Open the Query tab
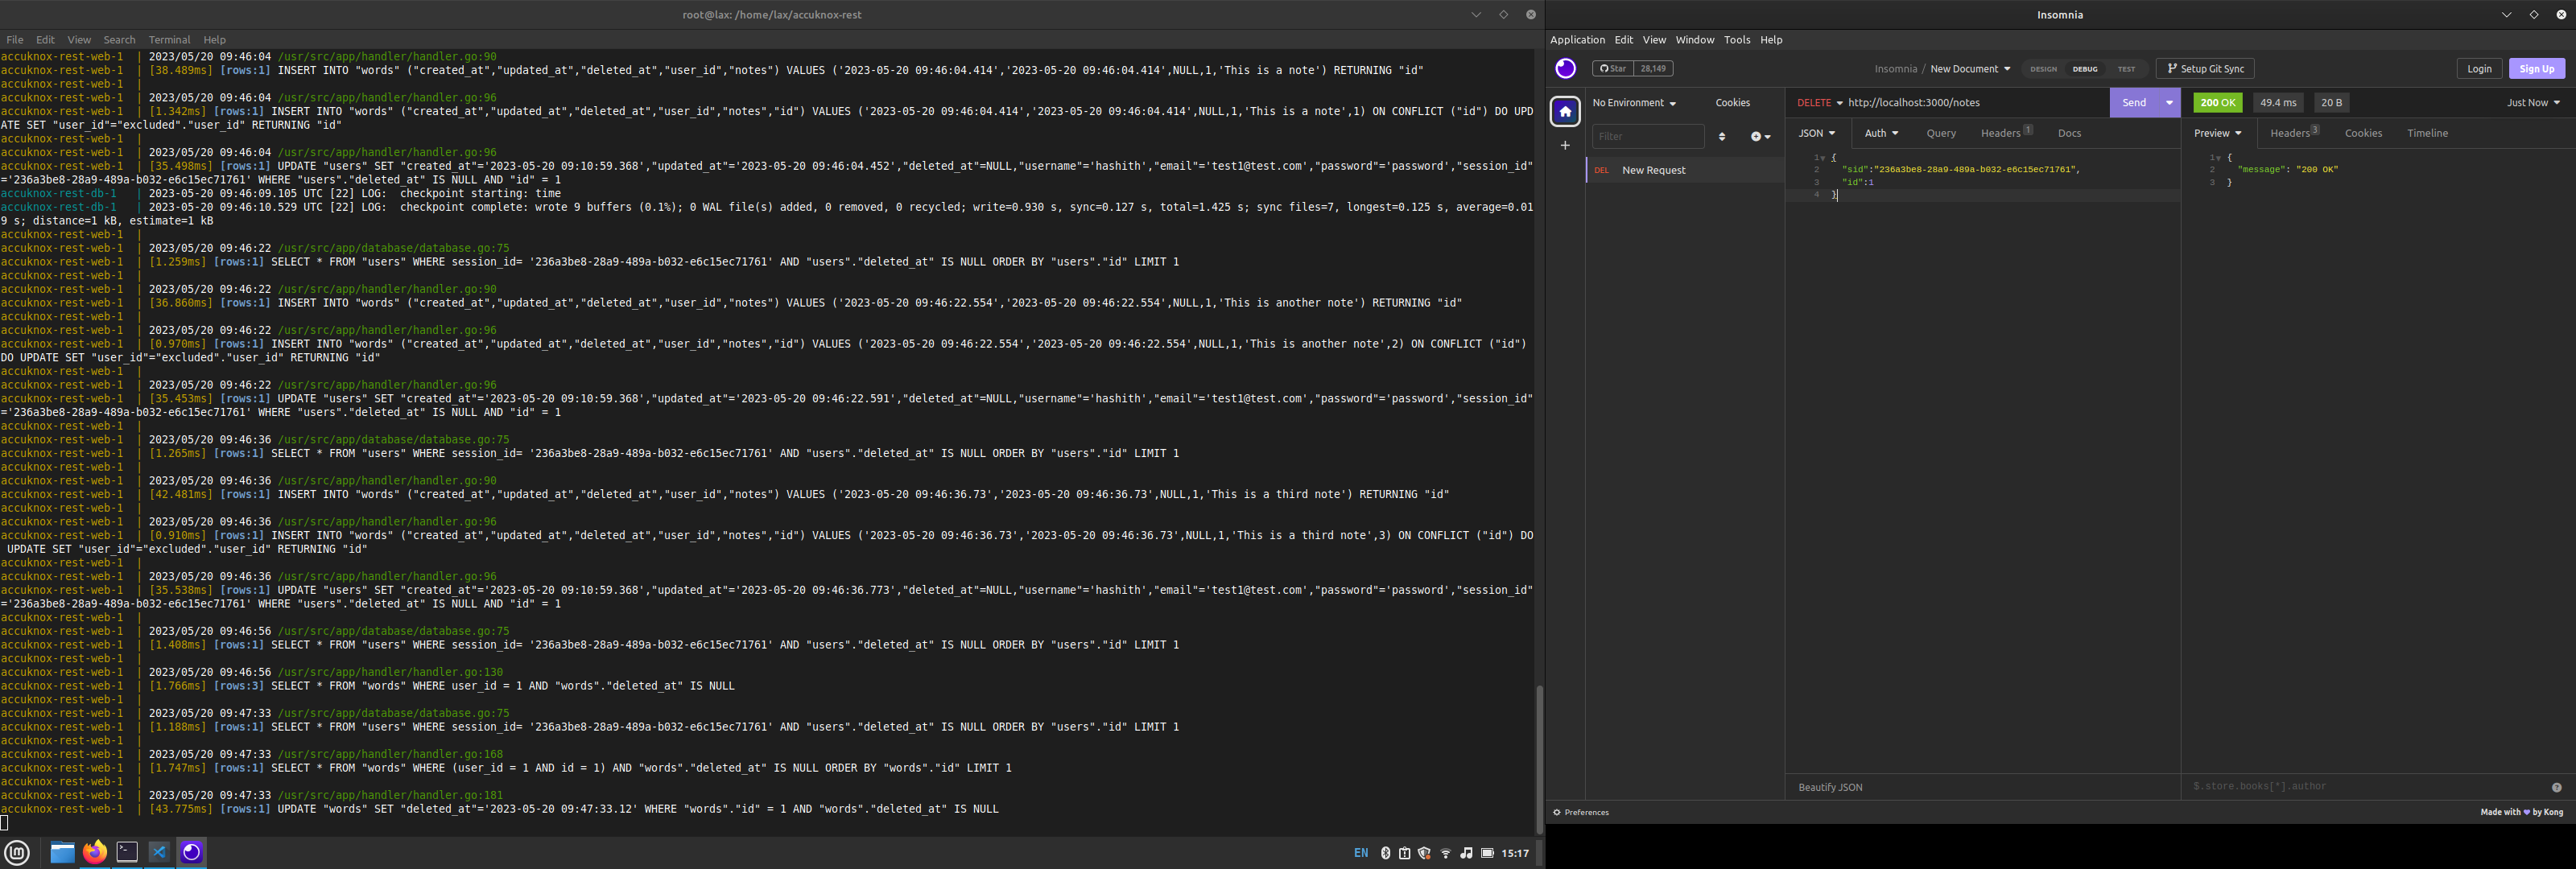The height and width of the screenshot is (869, 2576). click(x=1940, y=133)
